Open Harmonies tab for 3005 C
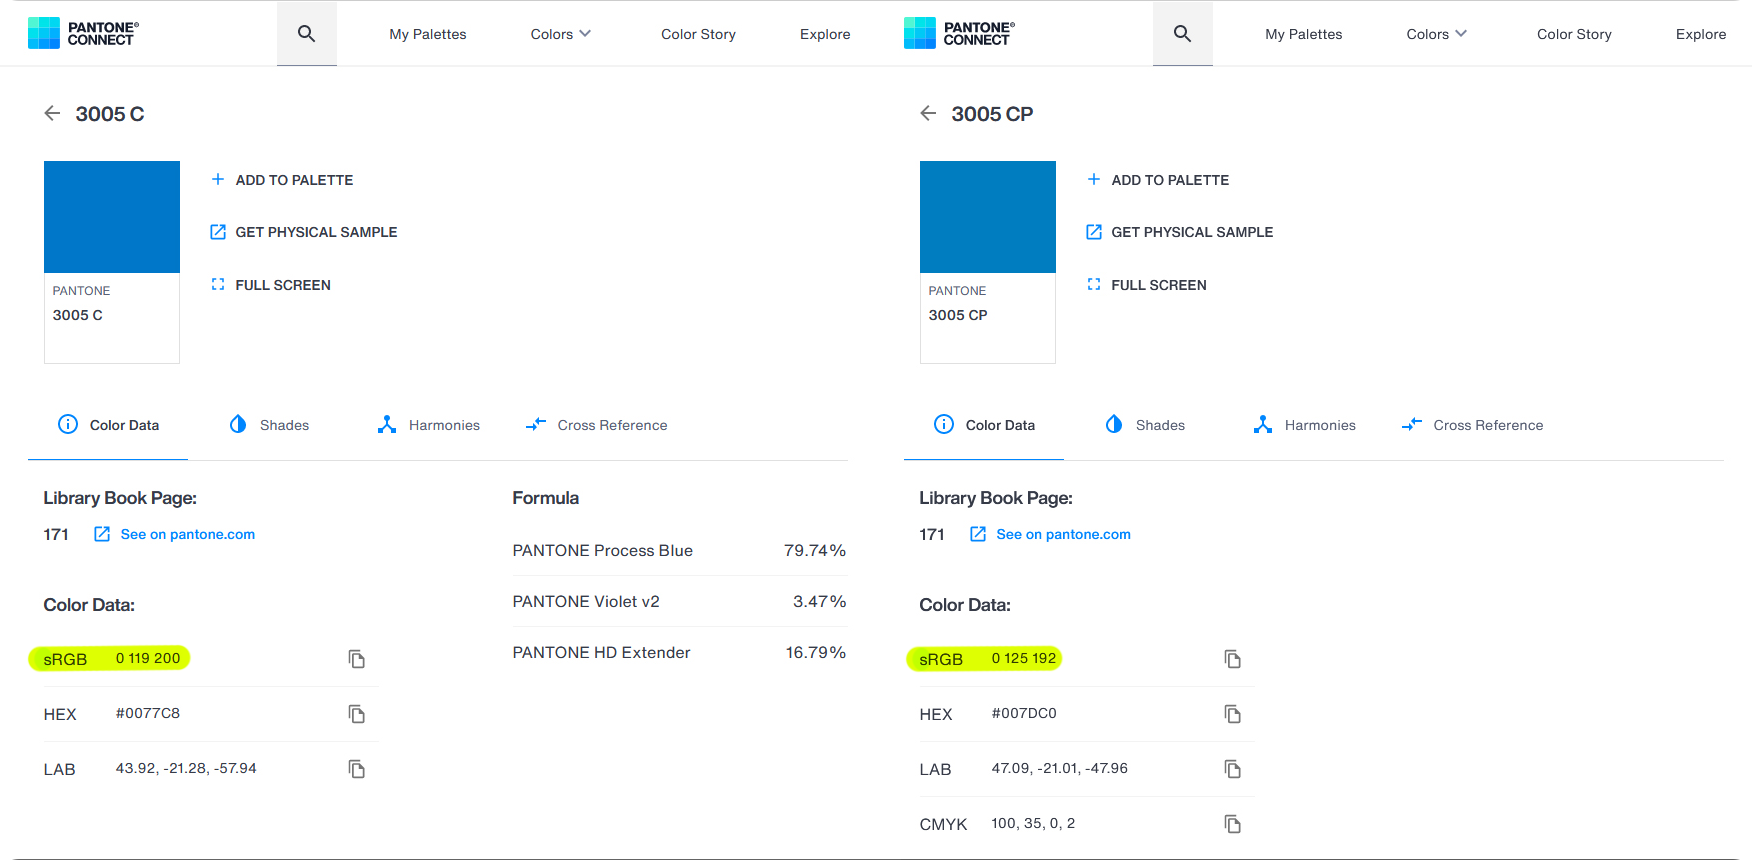Viewport: 1752px width, 860px height. (429, 425)
